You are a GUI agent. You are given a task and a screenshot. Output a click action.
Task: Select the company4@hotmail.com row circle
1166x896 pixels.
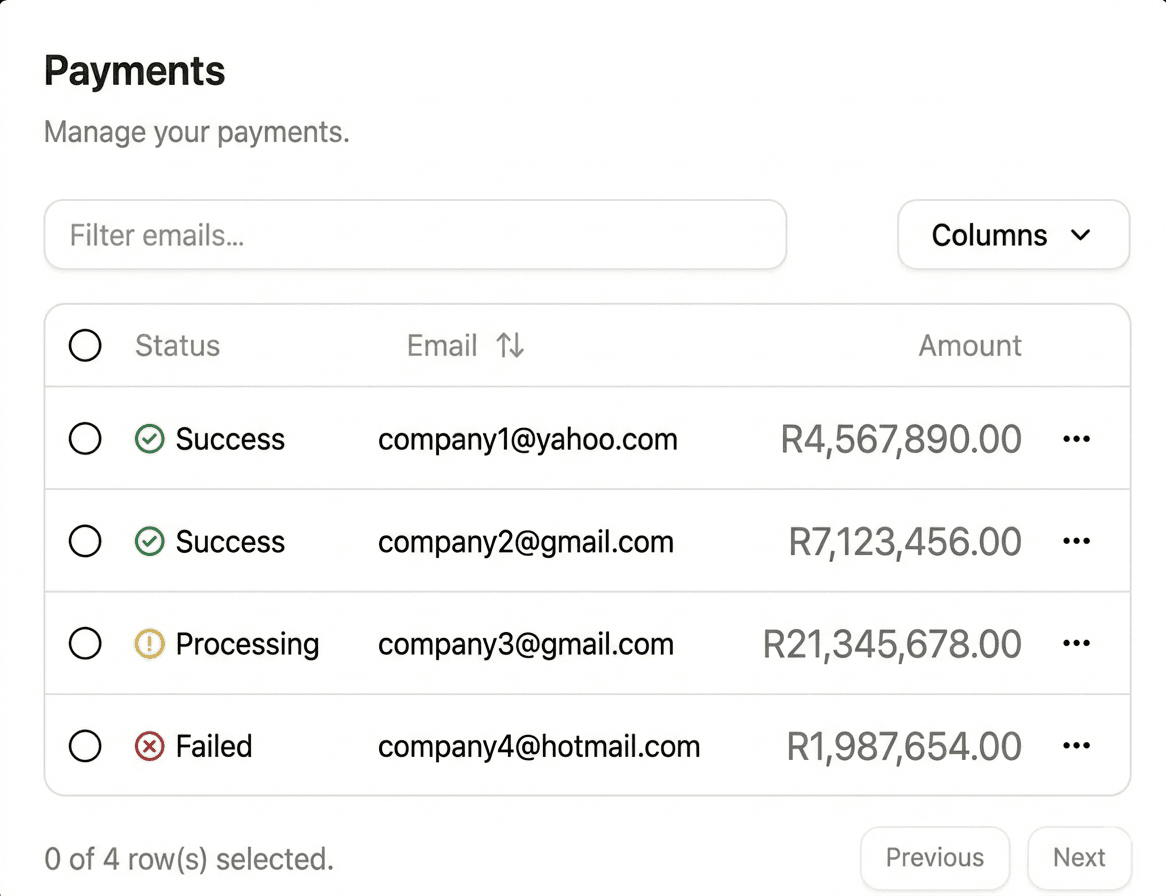pos(85,745)
